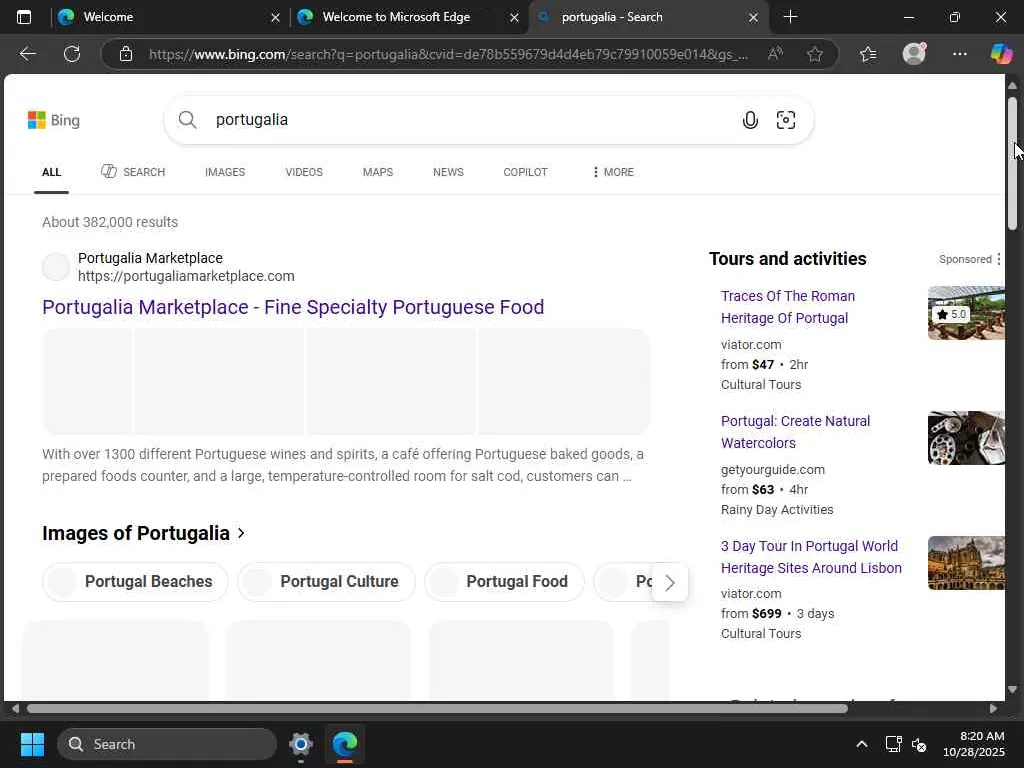Click the Bing logo
The width and height of the screenshot is (1024, 768).
54,120
